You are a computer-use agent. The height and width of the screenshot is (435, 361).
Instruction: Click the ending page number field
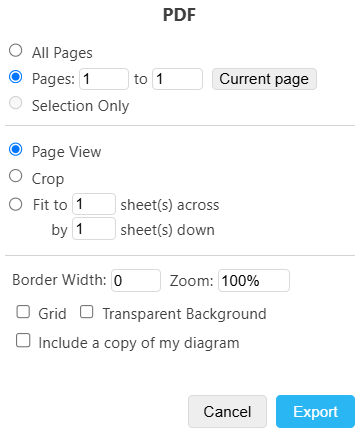coord(177,79)
